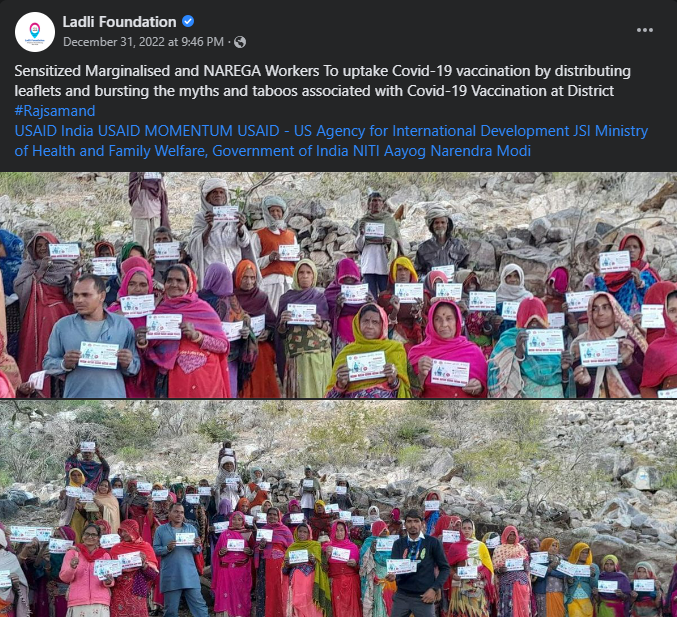Open the top close-up group photo
Viewport: 677px width, 617px height.
point(338,285)
